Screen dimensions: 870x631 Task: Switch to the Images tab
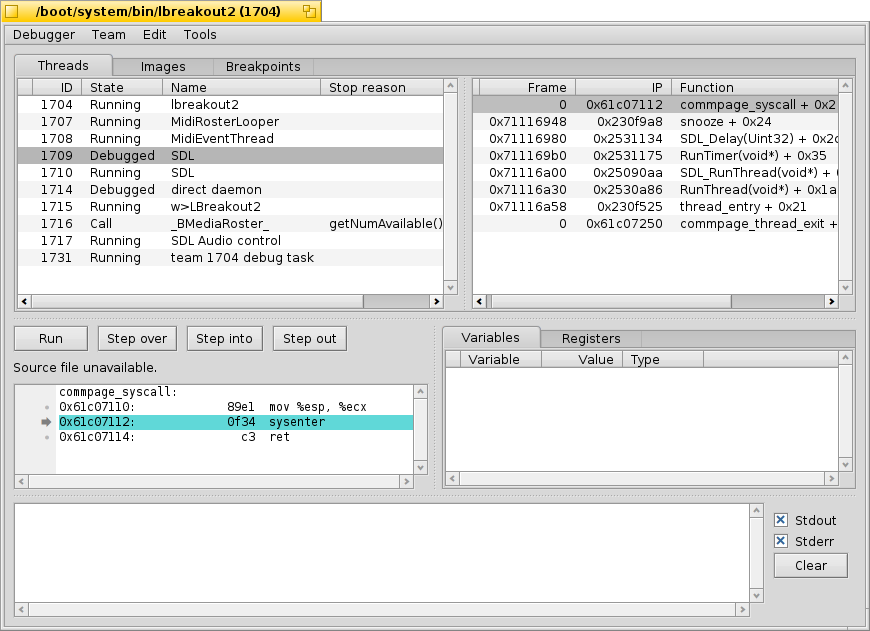tap(164, 66)
